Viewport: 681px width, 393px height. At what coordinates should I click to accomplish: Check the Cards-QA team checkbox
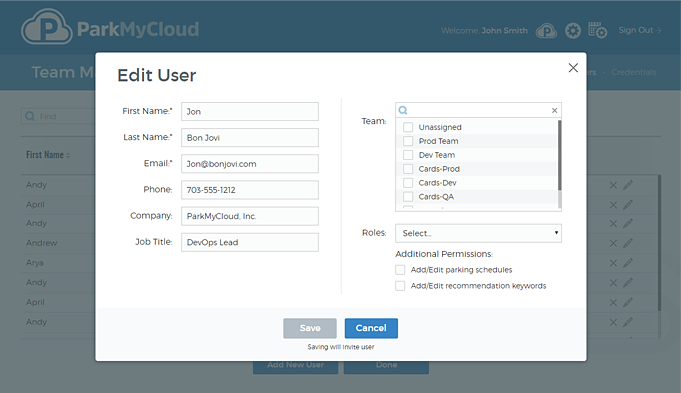(x=408, y=197)
